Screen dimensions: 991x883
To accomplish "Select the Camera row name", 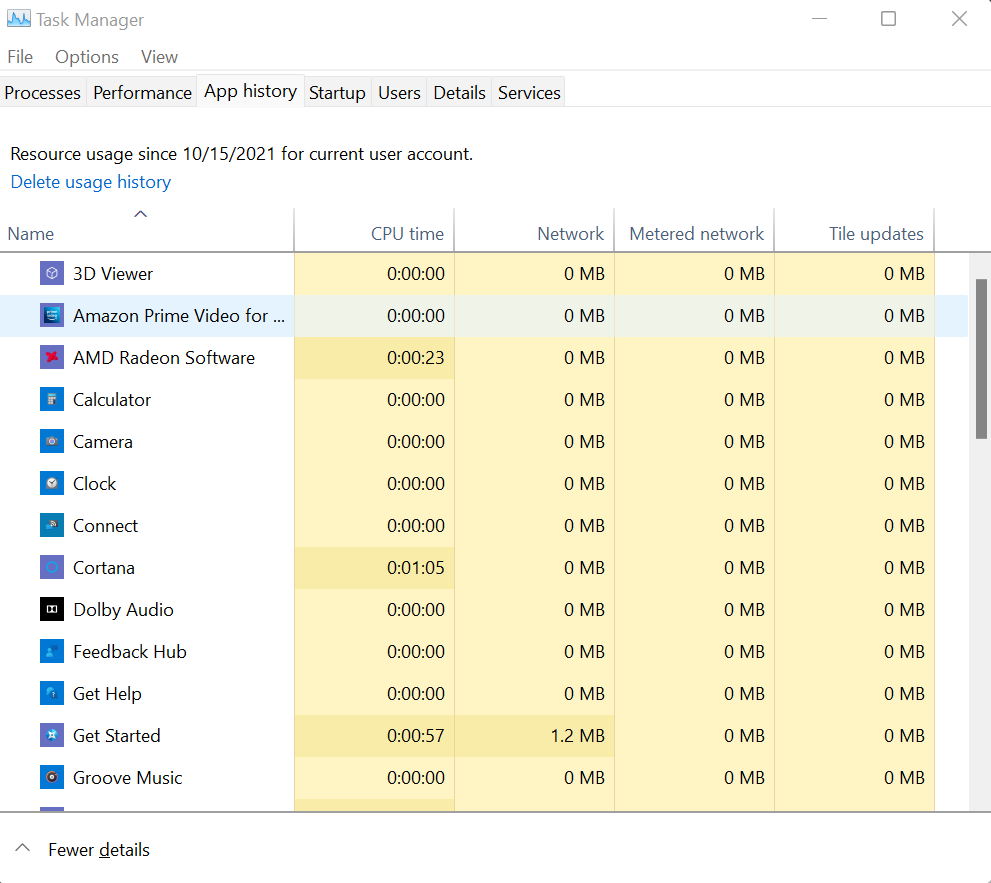I will pyautogui.click(x=102, y=442).
